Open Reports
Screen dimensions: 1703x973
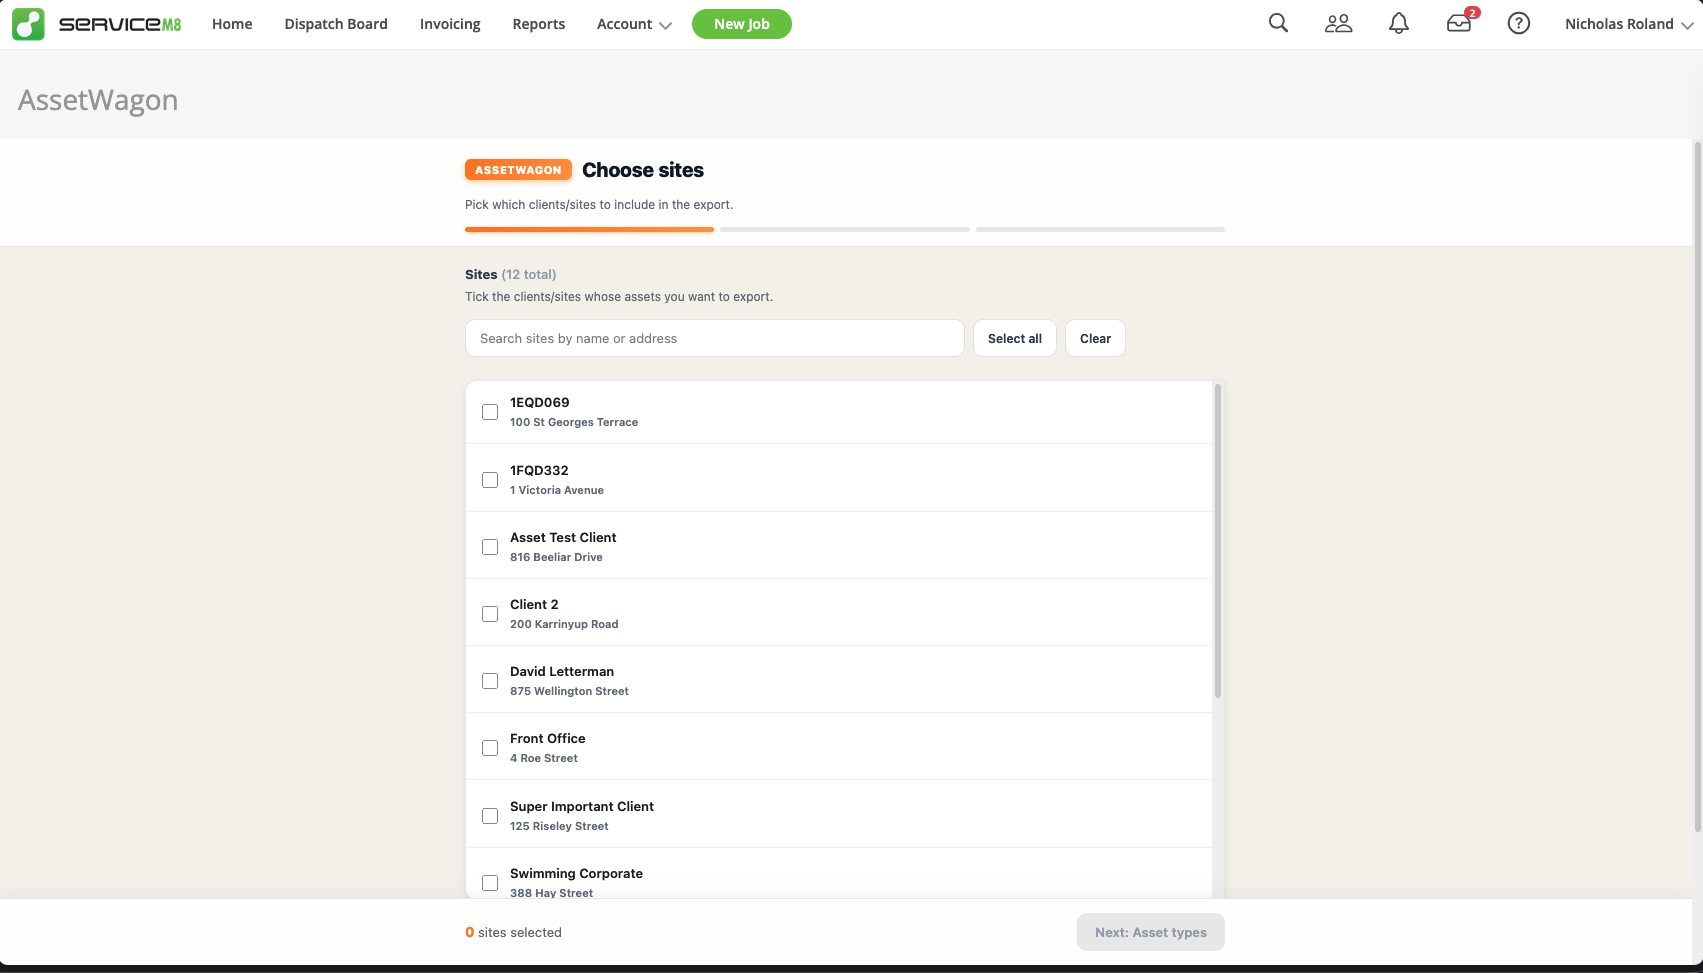point(539,24)
